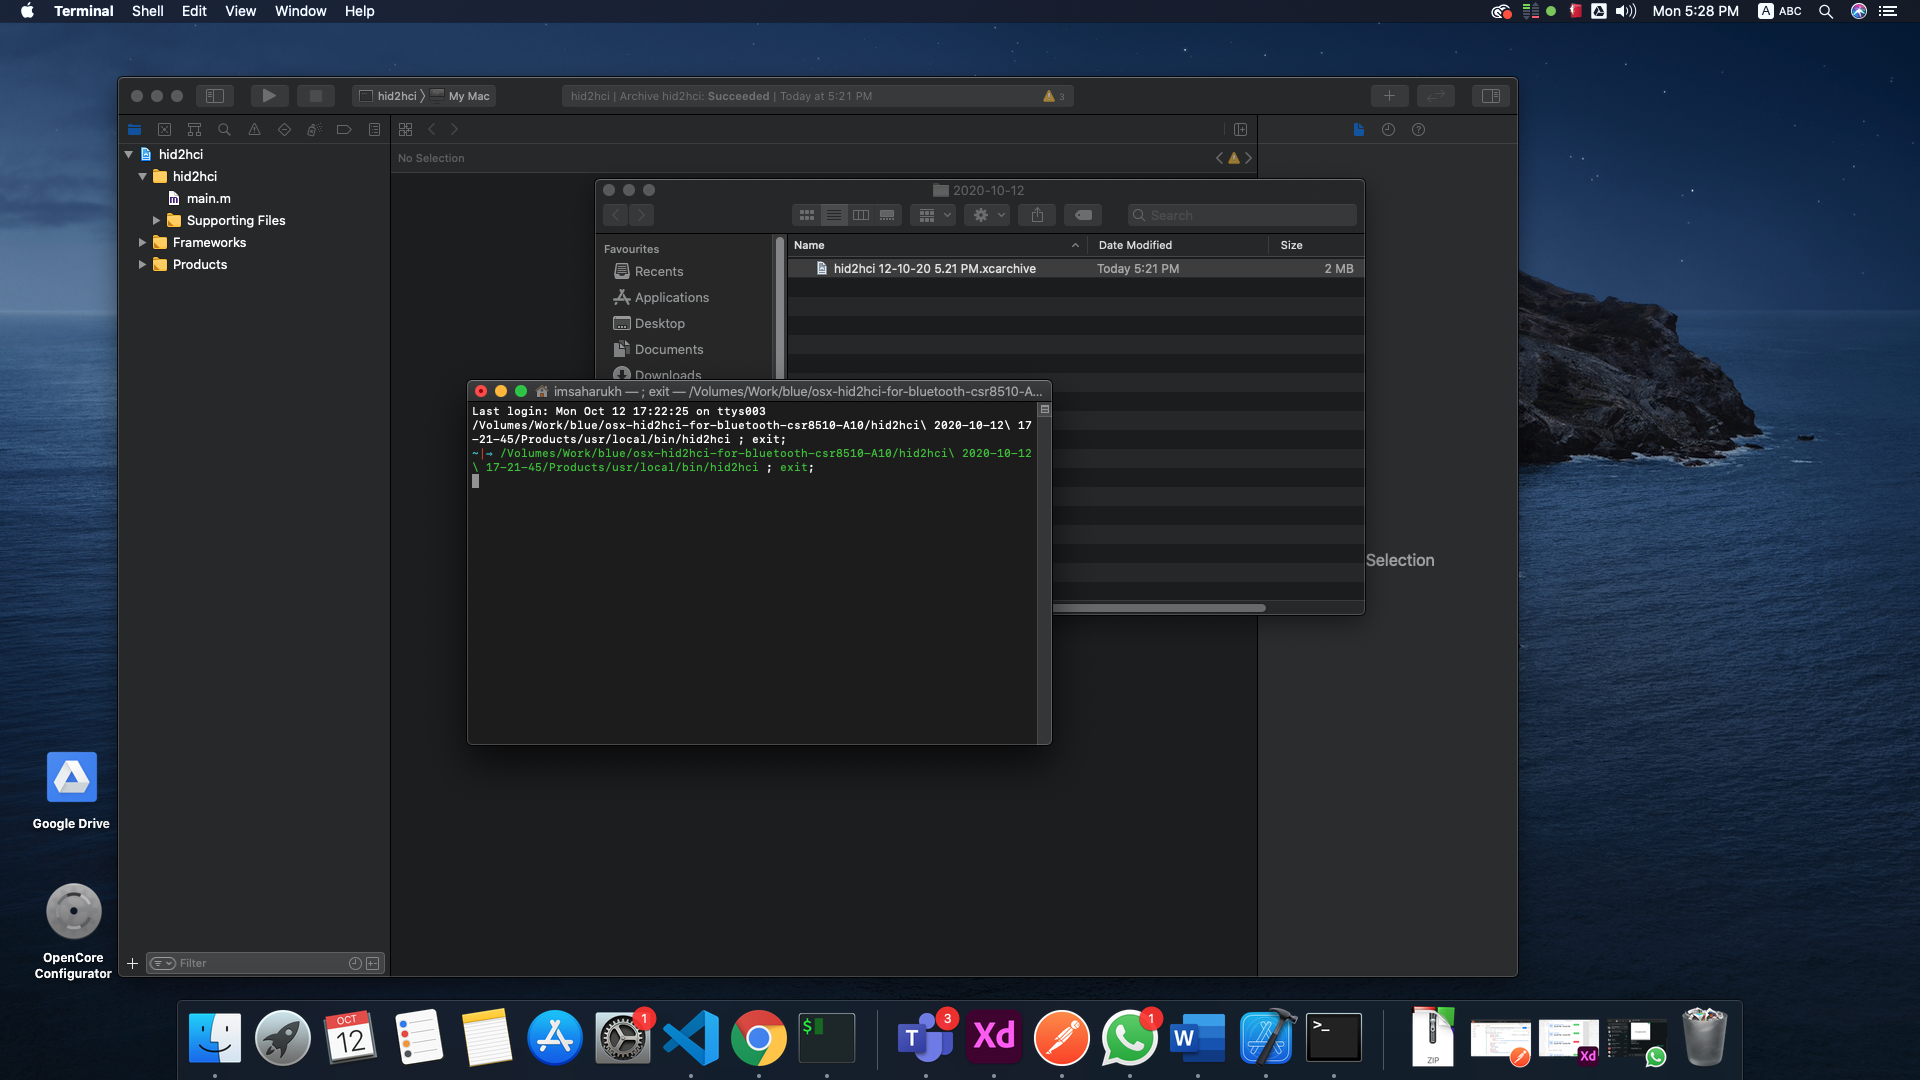The width and height of the screenshot is (1920, 1080).
Task: Switch Finder to column view
Action: coord(861,214)
